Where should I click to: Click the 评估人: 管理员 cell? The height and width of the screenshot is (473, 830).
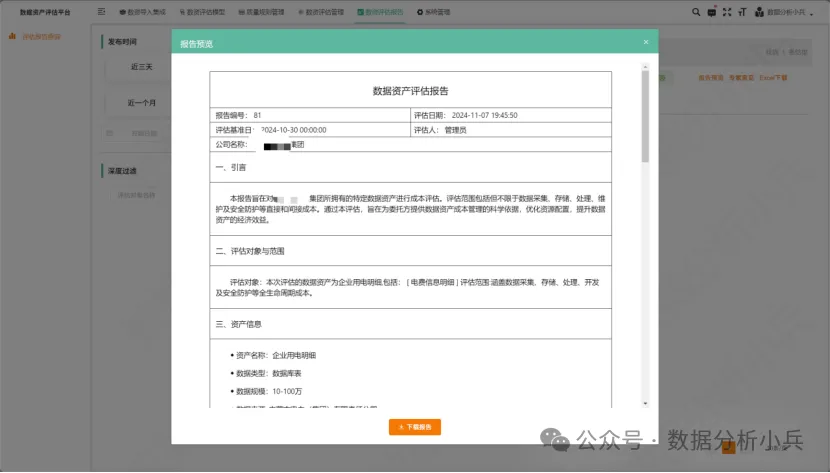pos(511,130)
